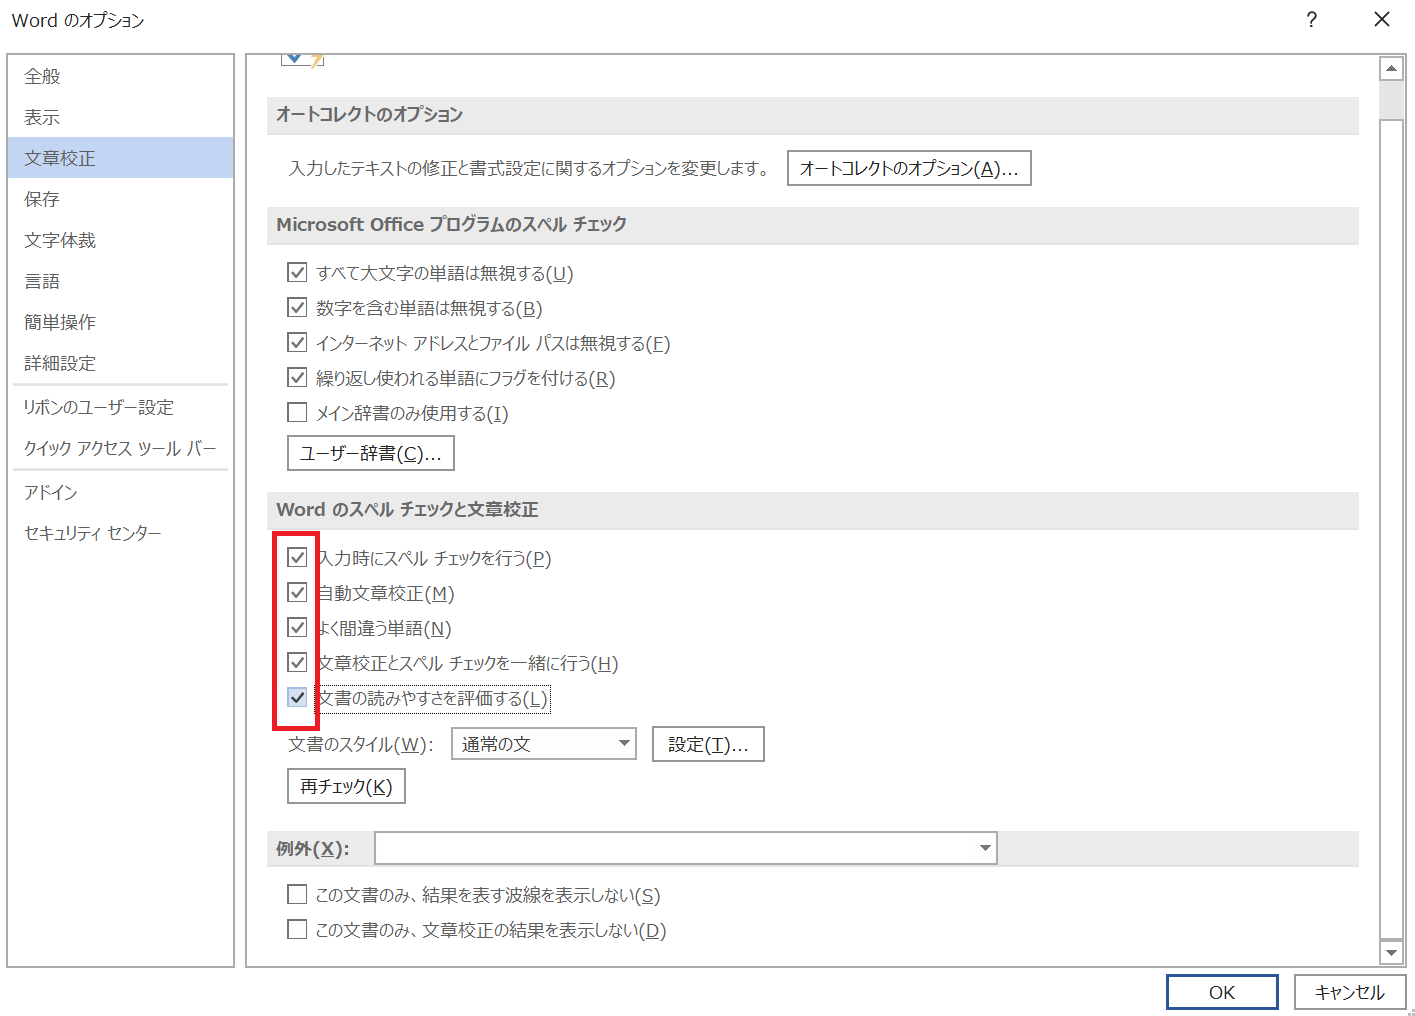
Task: Open ユーザー辞書(C)... dialog
Action: tap(371, 453)
